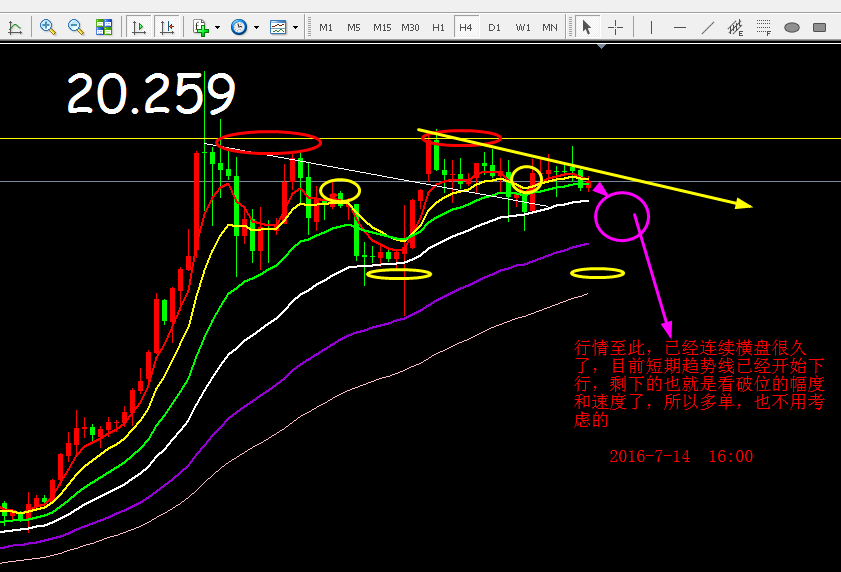This screenshot has height=572, width=841.
Task: Toggle Auto Scroll chart icon
Action: 139,27
